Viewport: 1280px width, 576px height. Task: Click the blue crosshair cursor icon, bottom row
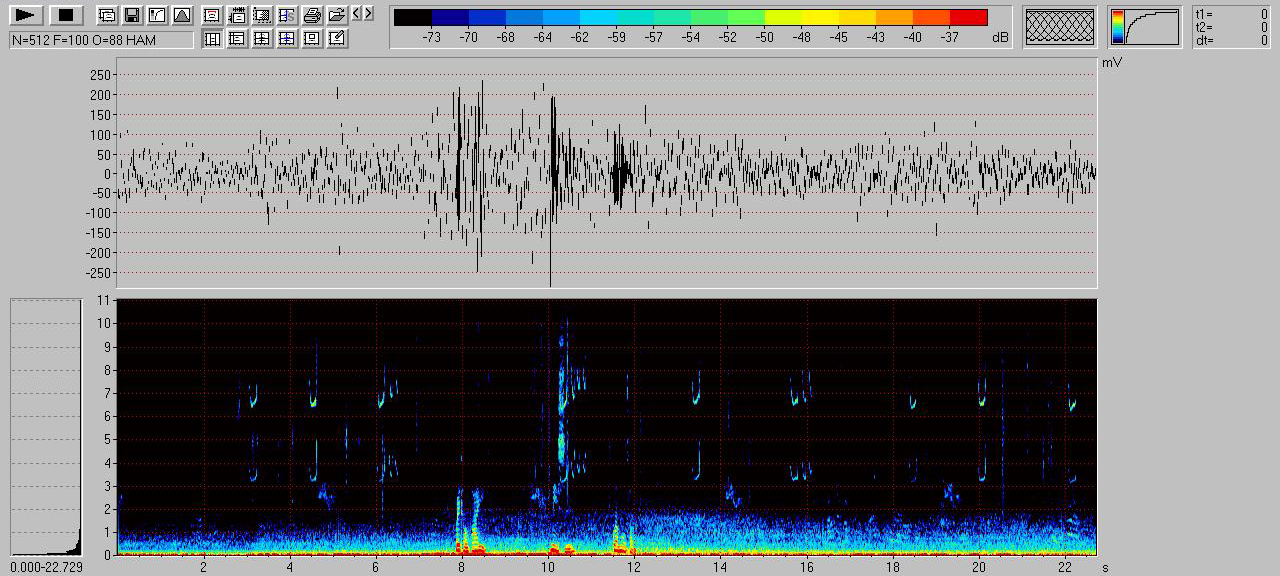[x=287, y=39]
